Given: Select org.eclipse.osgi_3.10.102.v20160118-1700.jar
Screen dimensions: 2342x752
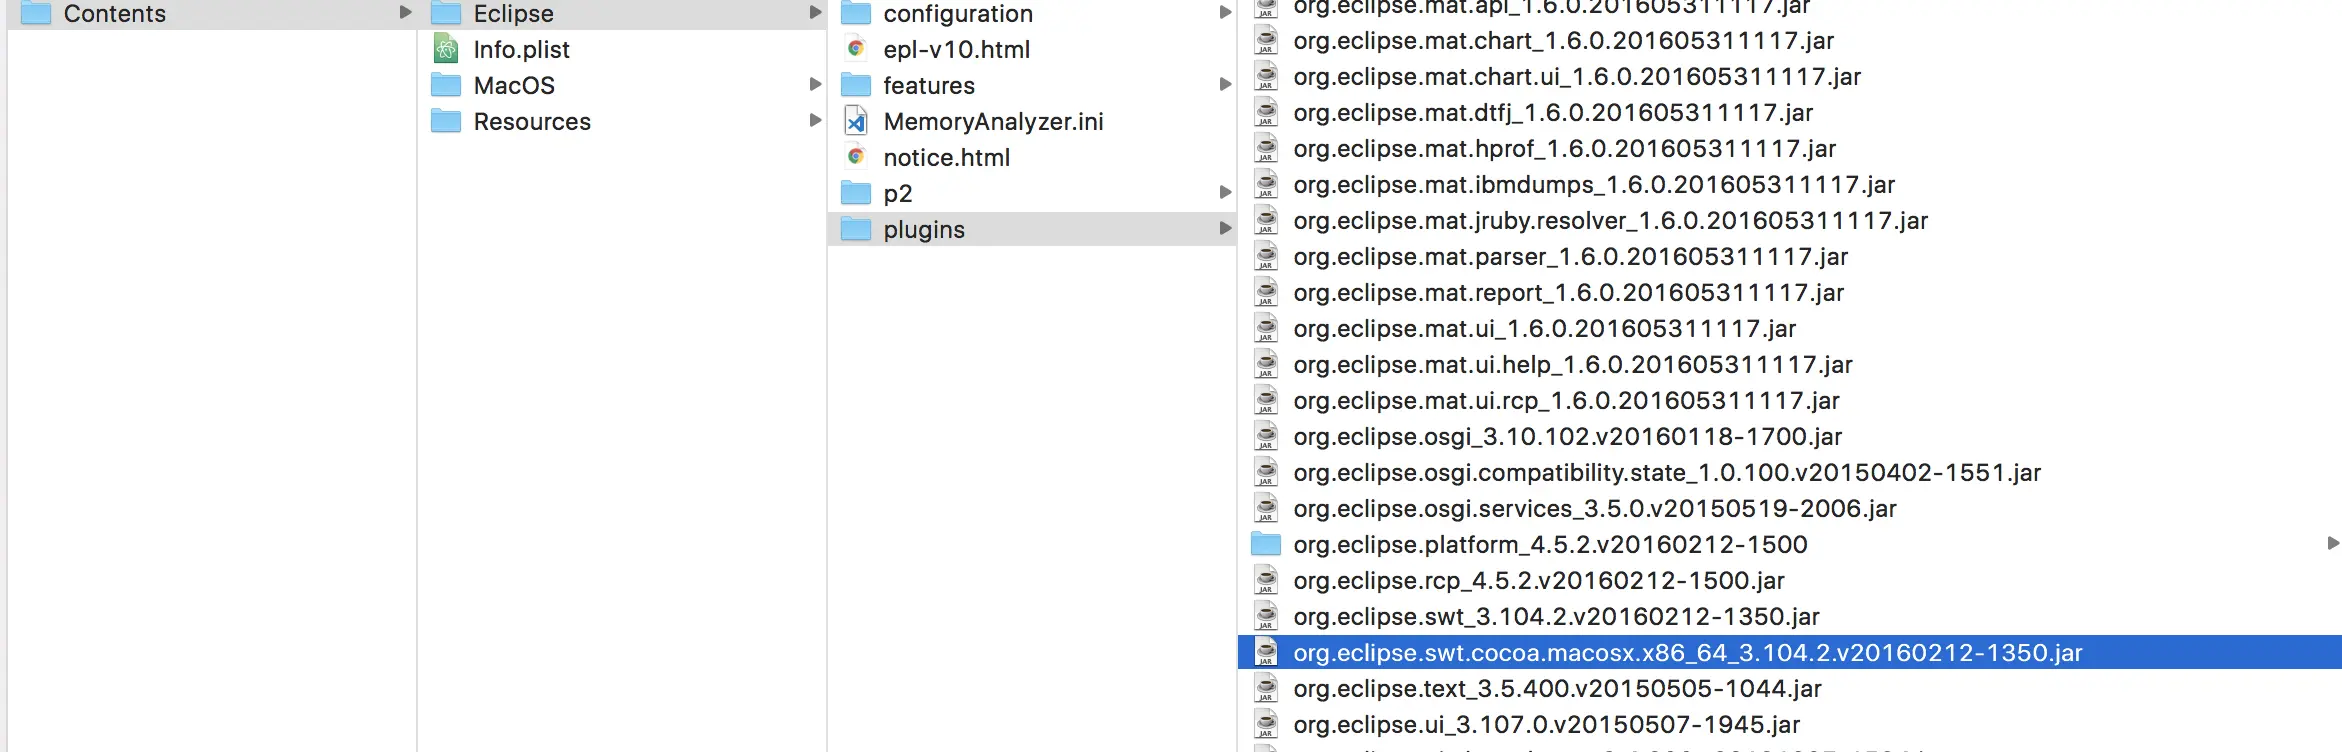Looking at the screenshot, I should point(1567,437).
